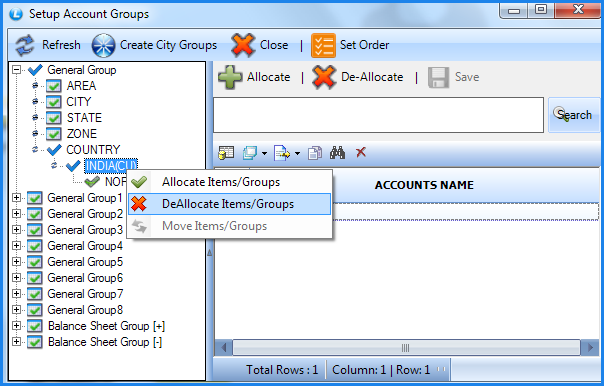Toggle the General Group1 checkbox
Image resolution: width=604 pixels, height=386 pixels.
tap(34, 198)
